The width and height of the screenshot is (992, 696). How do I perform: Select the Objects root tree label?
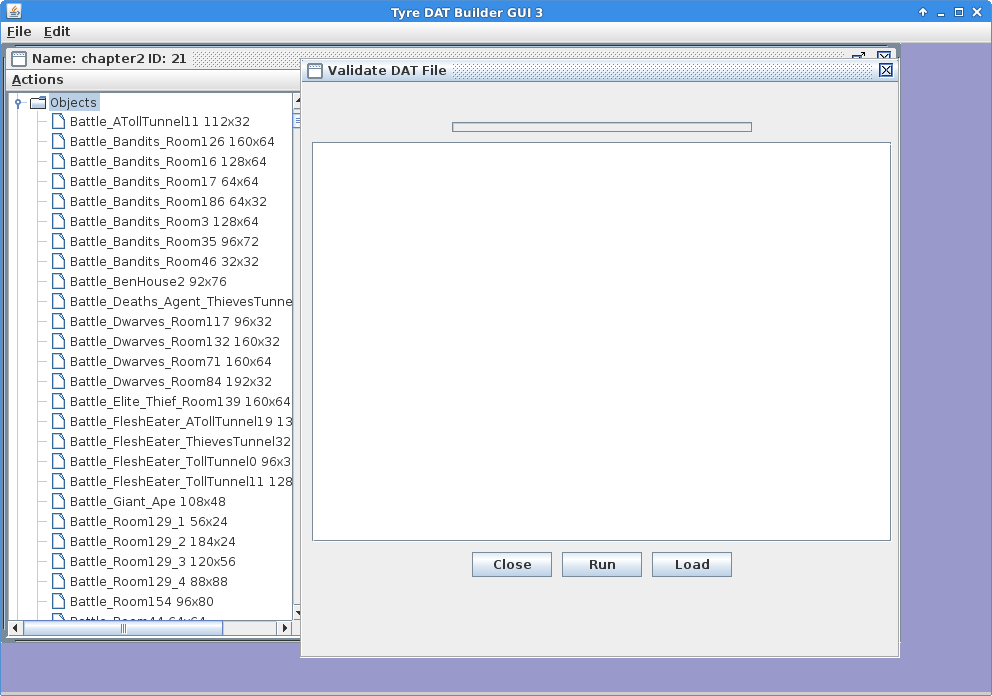(x=73, y=103)
